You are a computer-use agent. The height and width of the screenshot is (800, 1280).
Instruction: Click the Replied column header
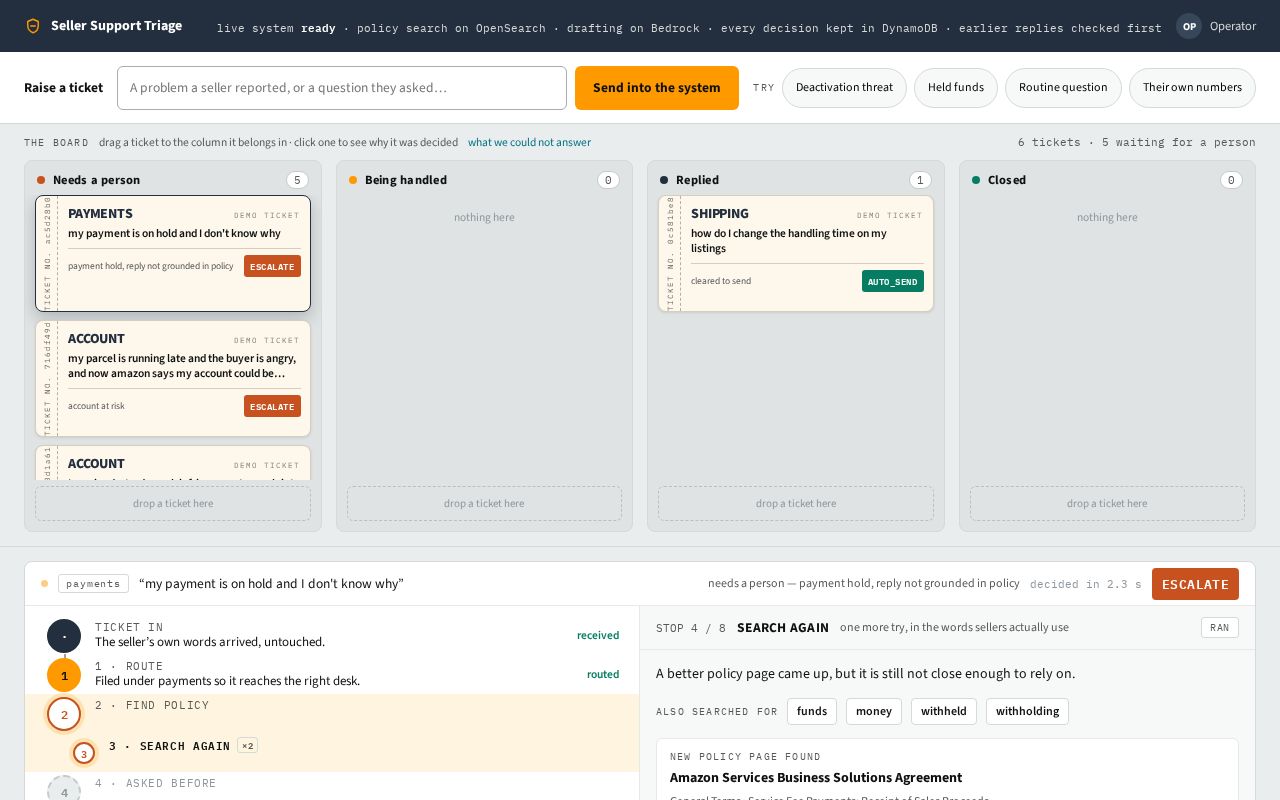(x=796, y=180)
